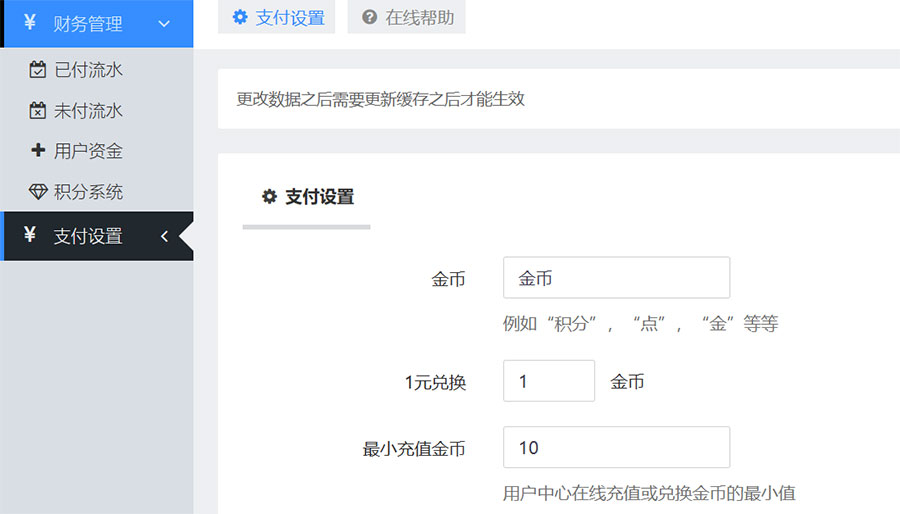
Task: Click the question mark icon for 在线帮助
Action: click(x=370, y=17)
